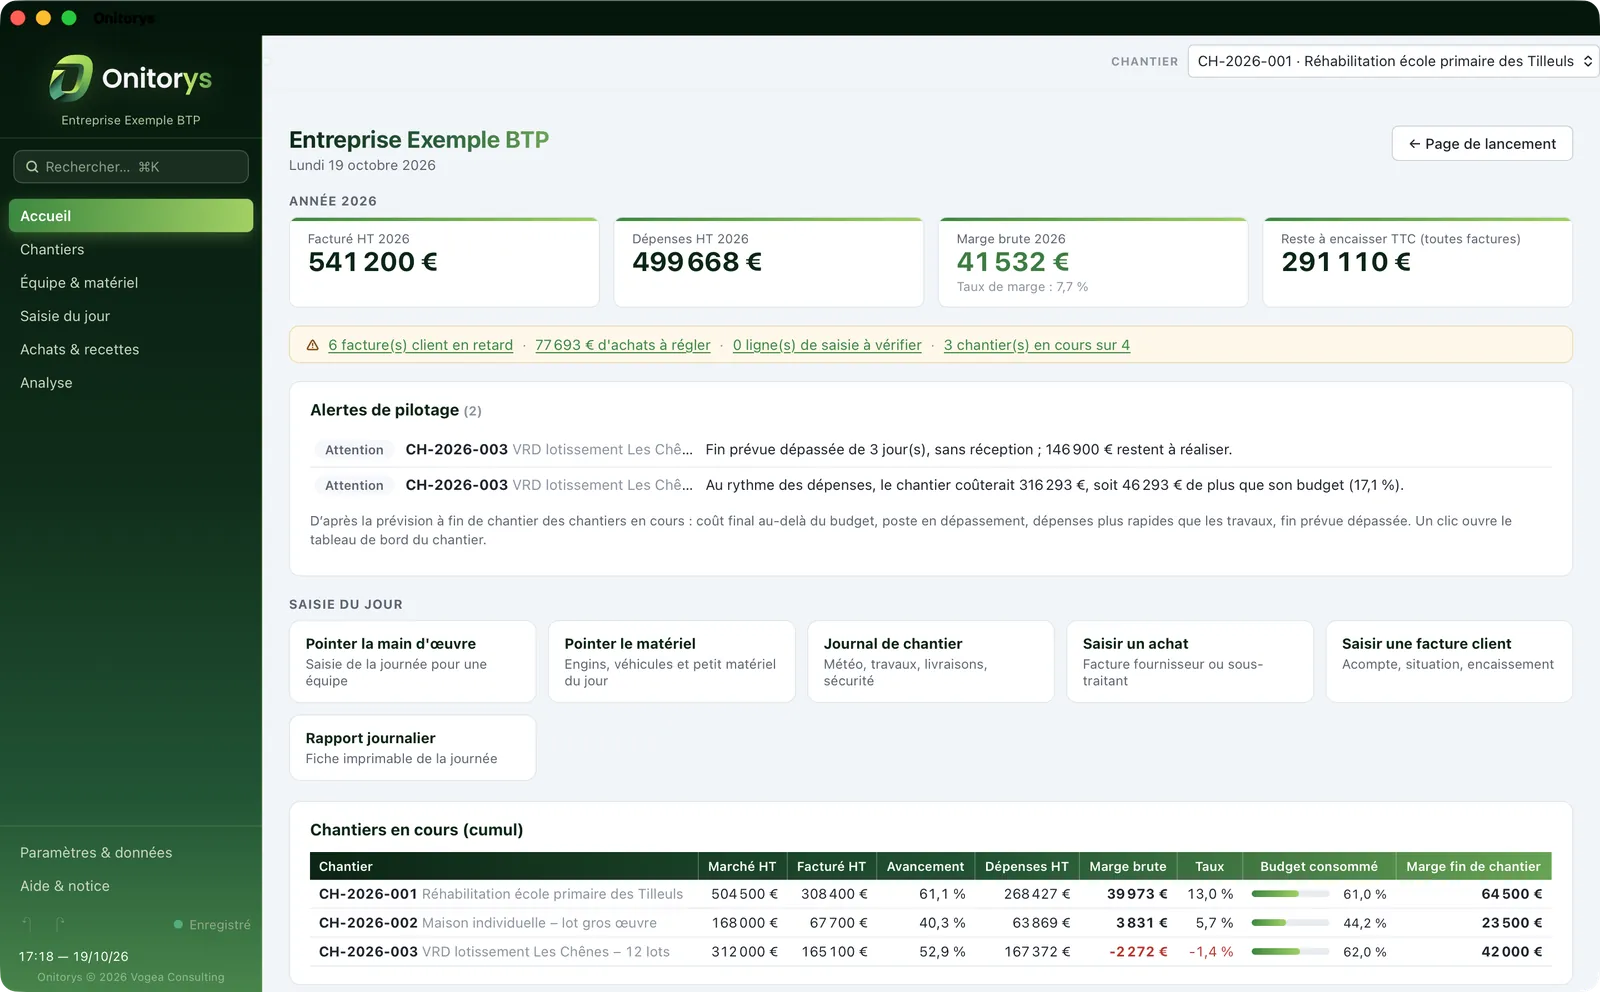Open the Rapport journalier card
Image resolution: width=1600 pixels, height=992 pixels.
pos(412,748)
